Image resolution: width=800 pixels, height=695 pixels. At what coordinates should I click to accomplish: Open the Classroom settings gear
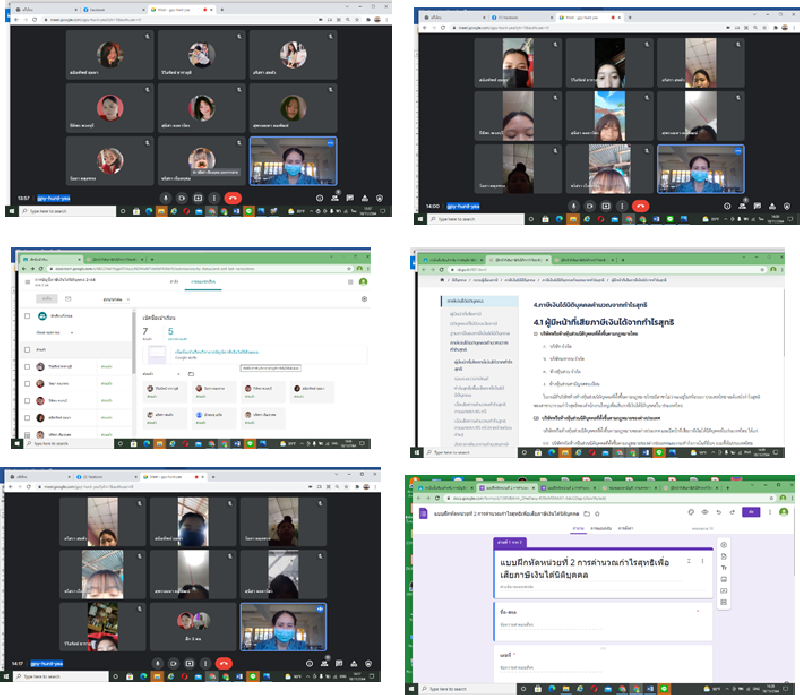click(364, 299)
